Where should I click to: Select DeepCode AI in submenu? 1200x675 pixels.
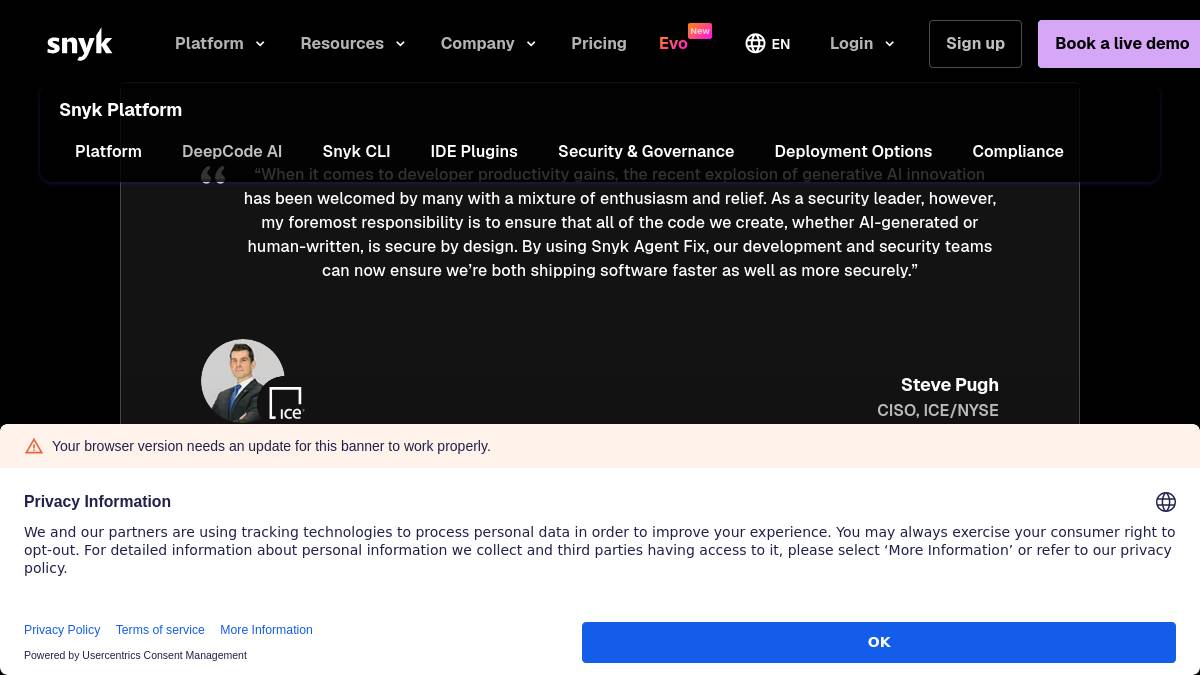pos(232,151)
